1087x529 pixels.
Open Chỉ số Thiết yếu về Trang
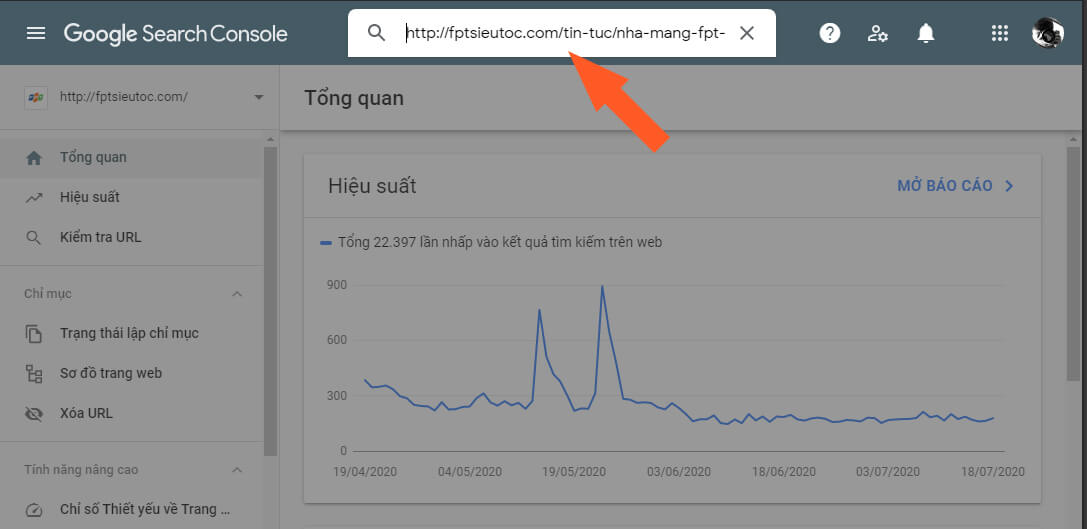coord(132,510)
